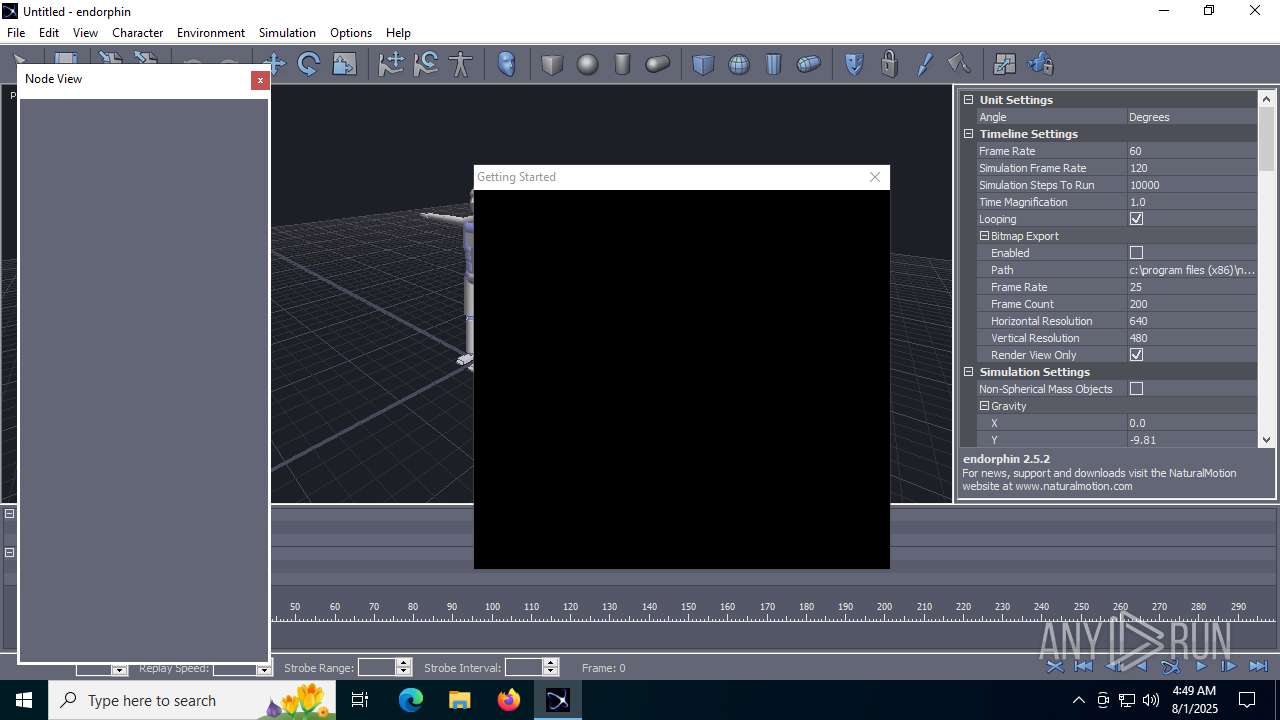Click the blue figure with lock icon
1280x720 pixels.
coord(1040,64)
